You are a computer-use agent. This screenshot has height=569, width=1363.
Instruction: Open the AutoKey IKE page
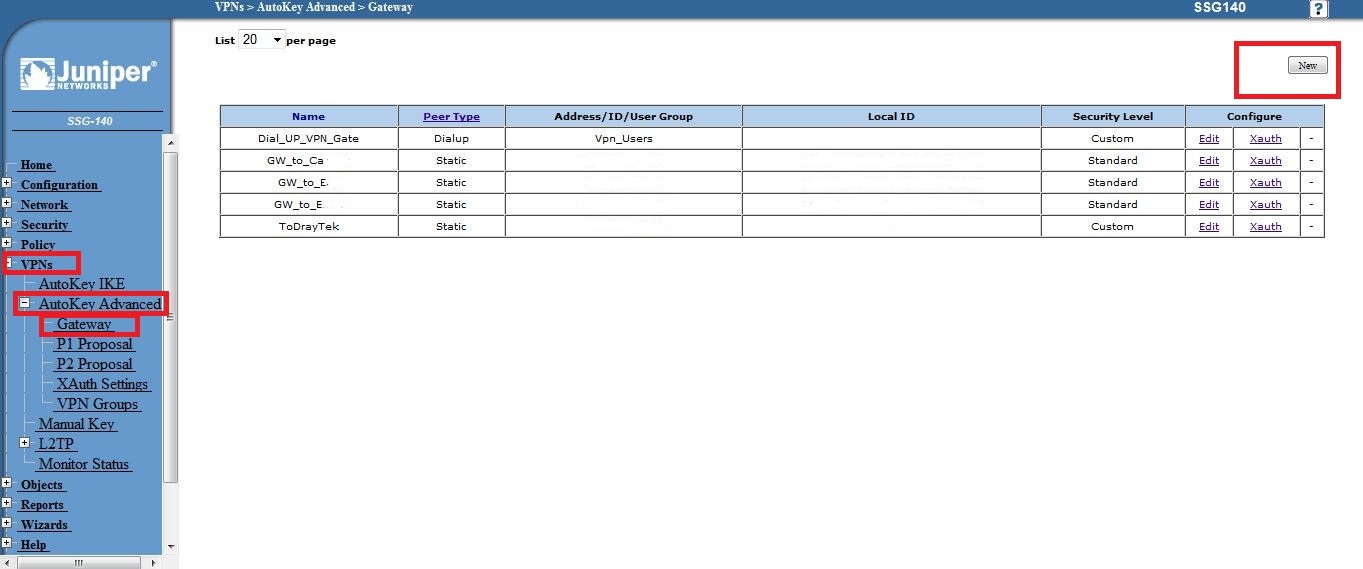[81, 284]
